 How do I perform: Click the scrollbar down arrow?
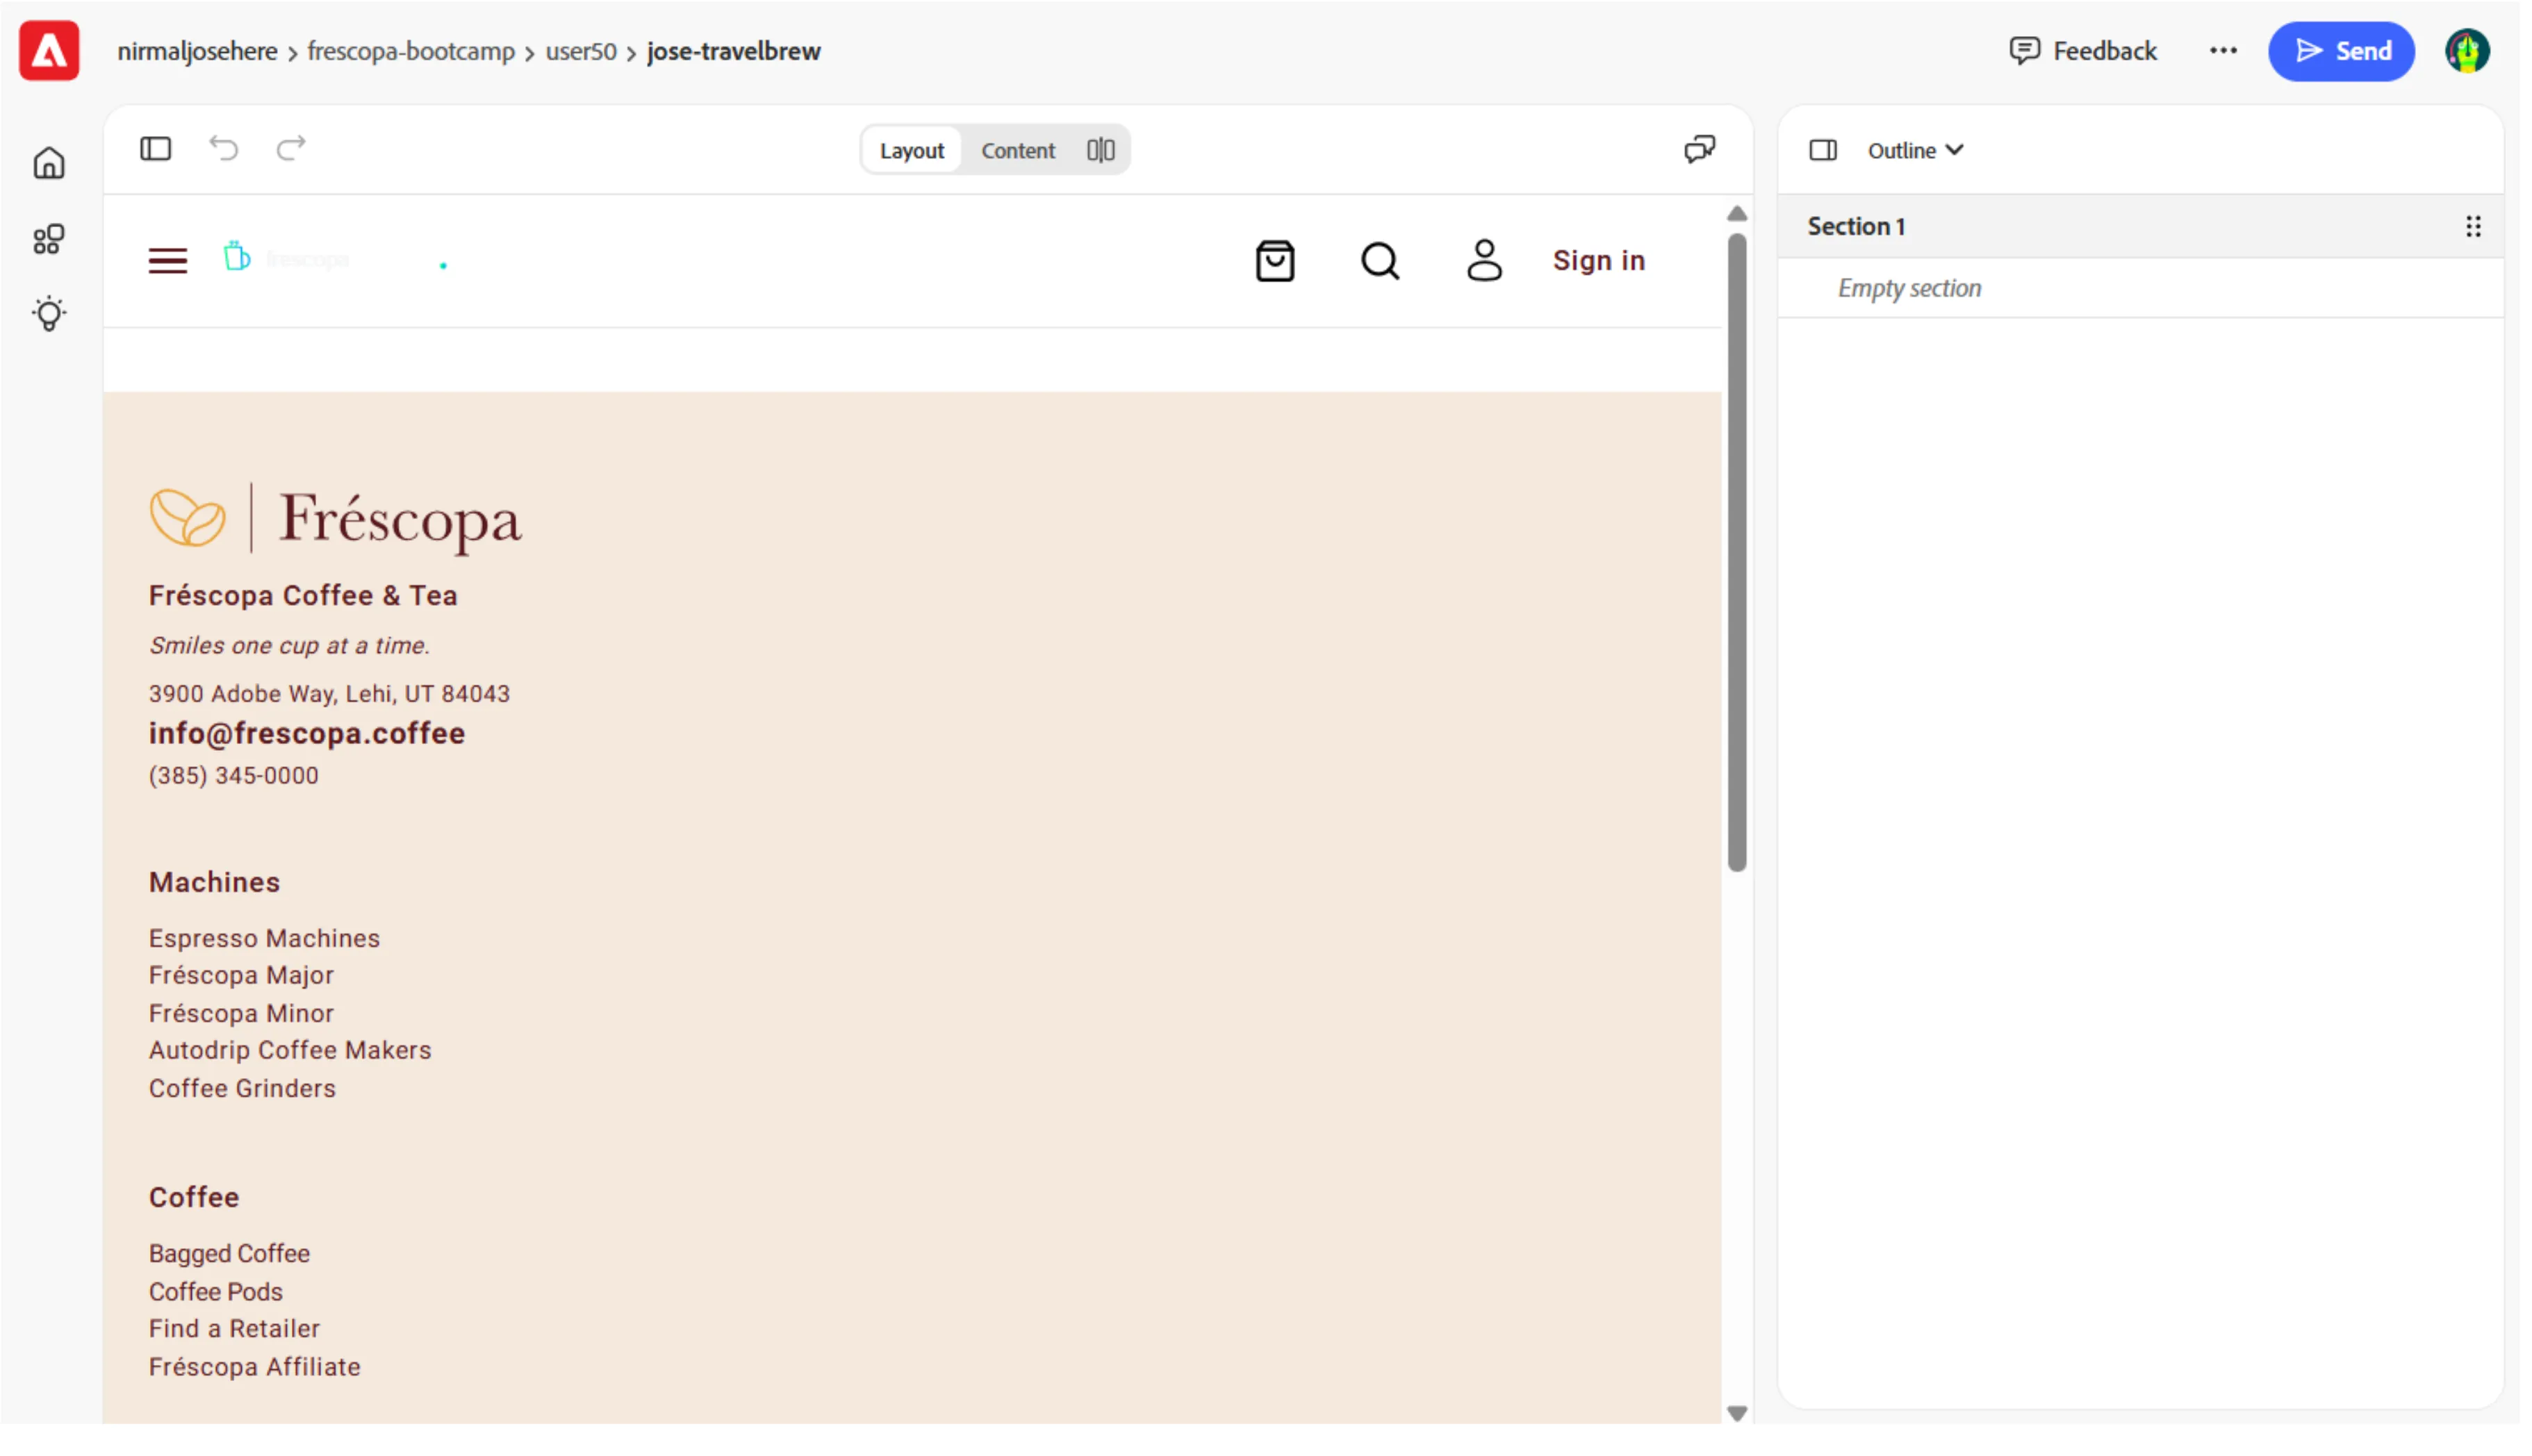pyautogui.click(x=1737, y=1413)
